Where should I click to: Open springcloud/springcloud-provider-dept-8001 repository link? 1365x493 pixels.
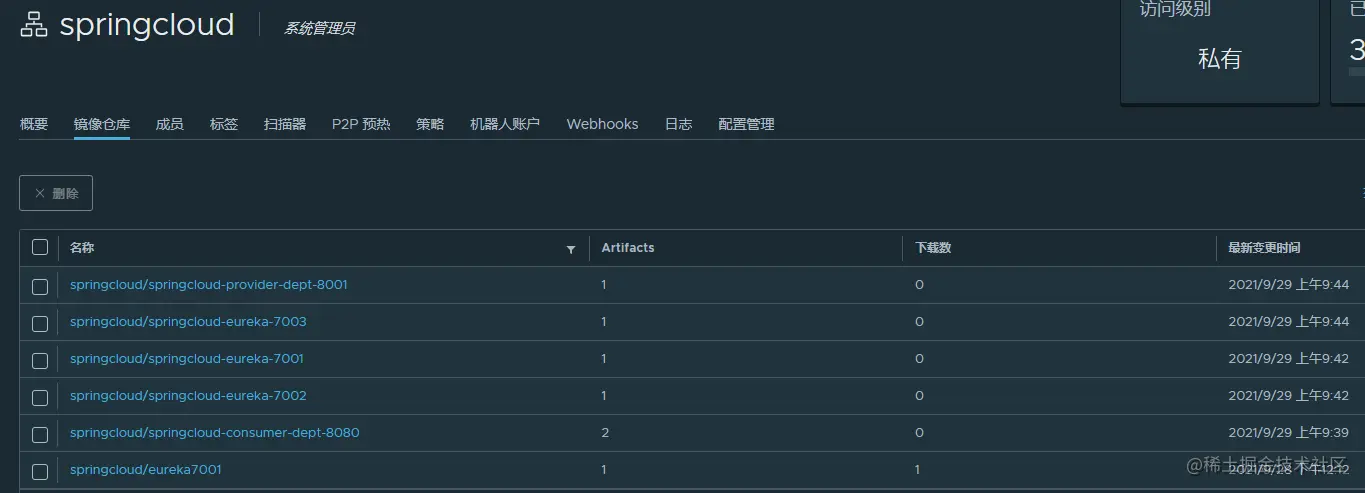point(209,285)
